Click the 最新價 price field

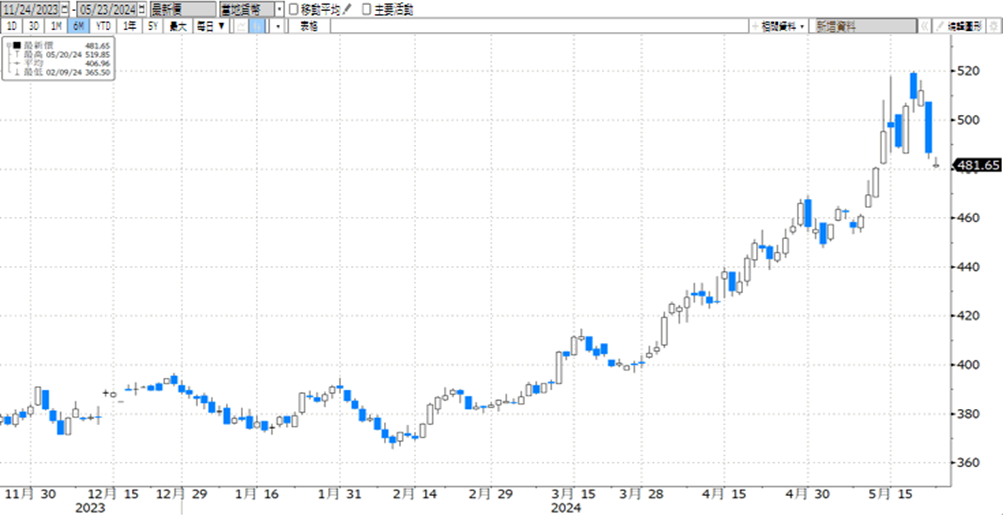pyautogui.click(x=183, y=10)
